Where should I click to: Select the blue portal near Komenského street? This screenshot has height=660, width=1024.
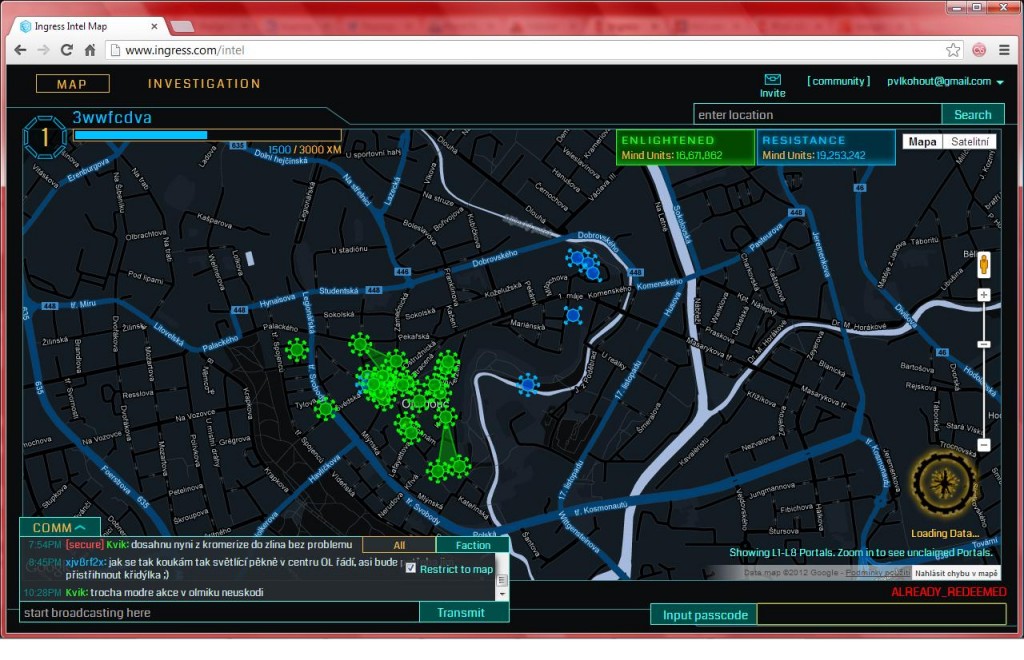[x=573, y=316]
